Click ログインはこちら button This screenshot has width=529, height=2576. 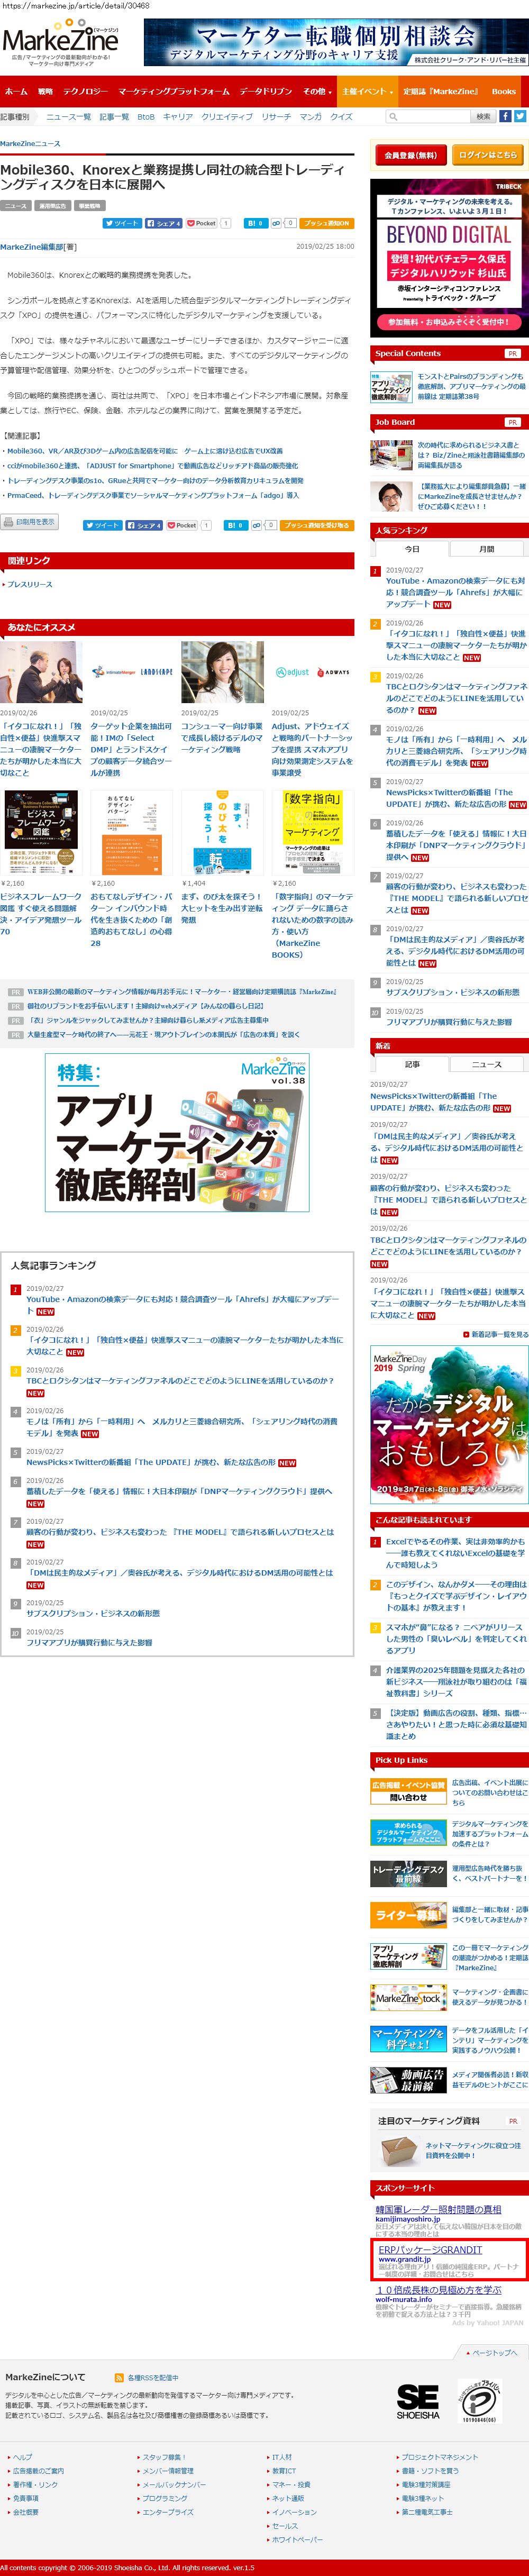(487, 155)
